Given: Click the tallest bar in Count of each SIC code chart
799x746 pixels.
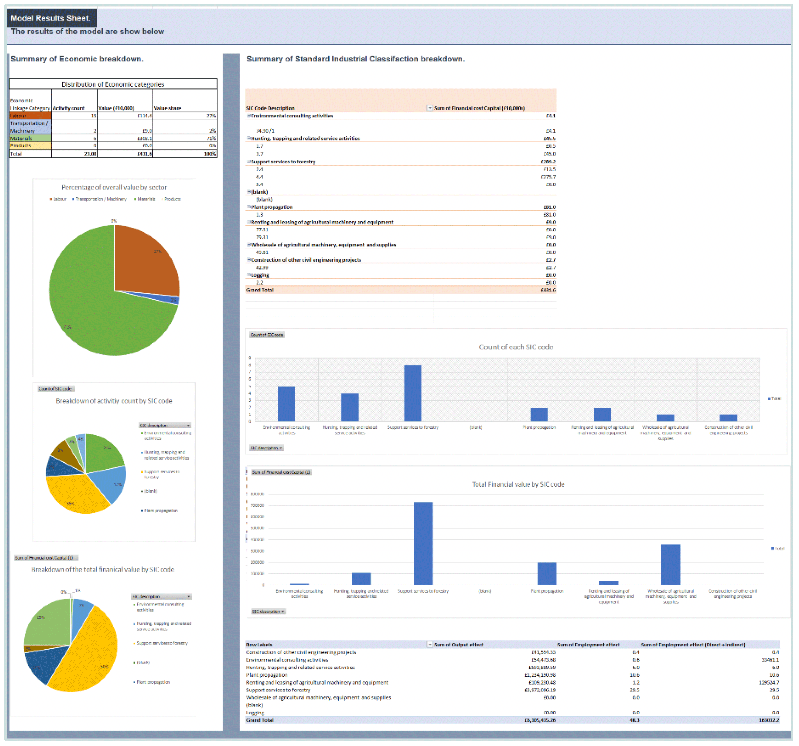Looking at the screenshot, I should pyautogui.click(x=413, y=393).
